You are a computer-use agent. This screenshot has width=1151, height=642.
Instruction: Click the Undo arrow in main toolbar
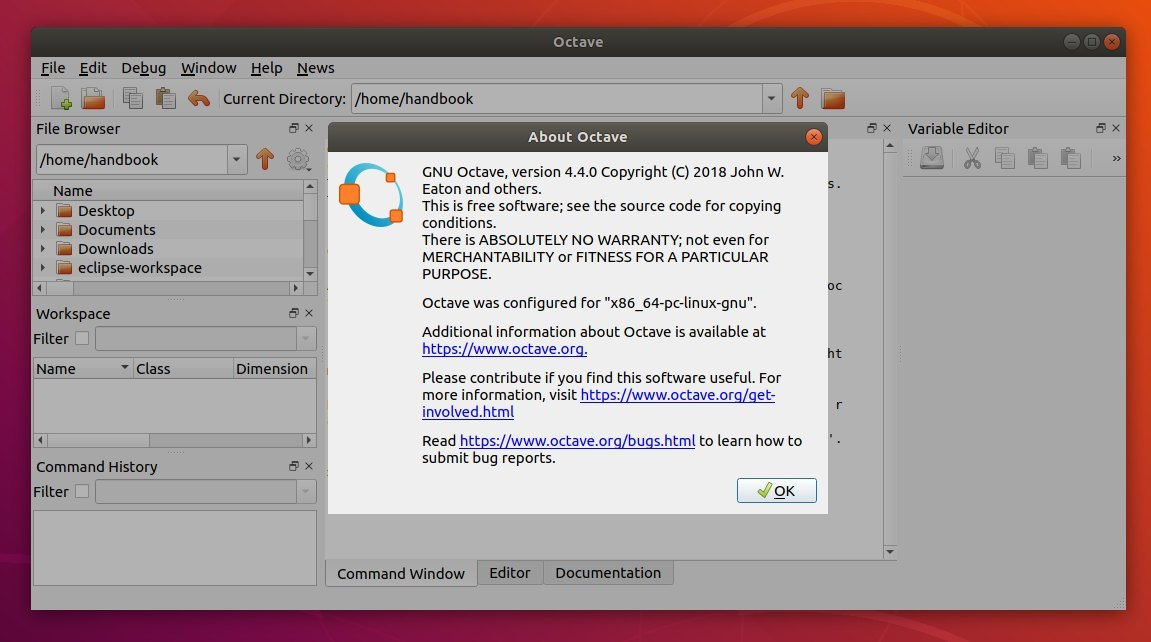pos(198,98)
